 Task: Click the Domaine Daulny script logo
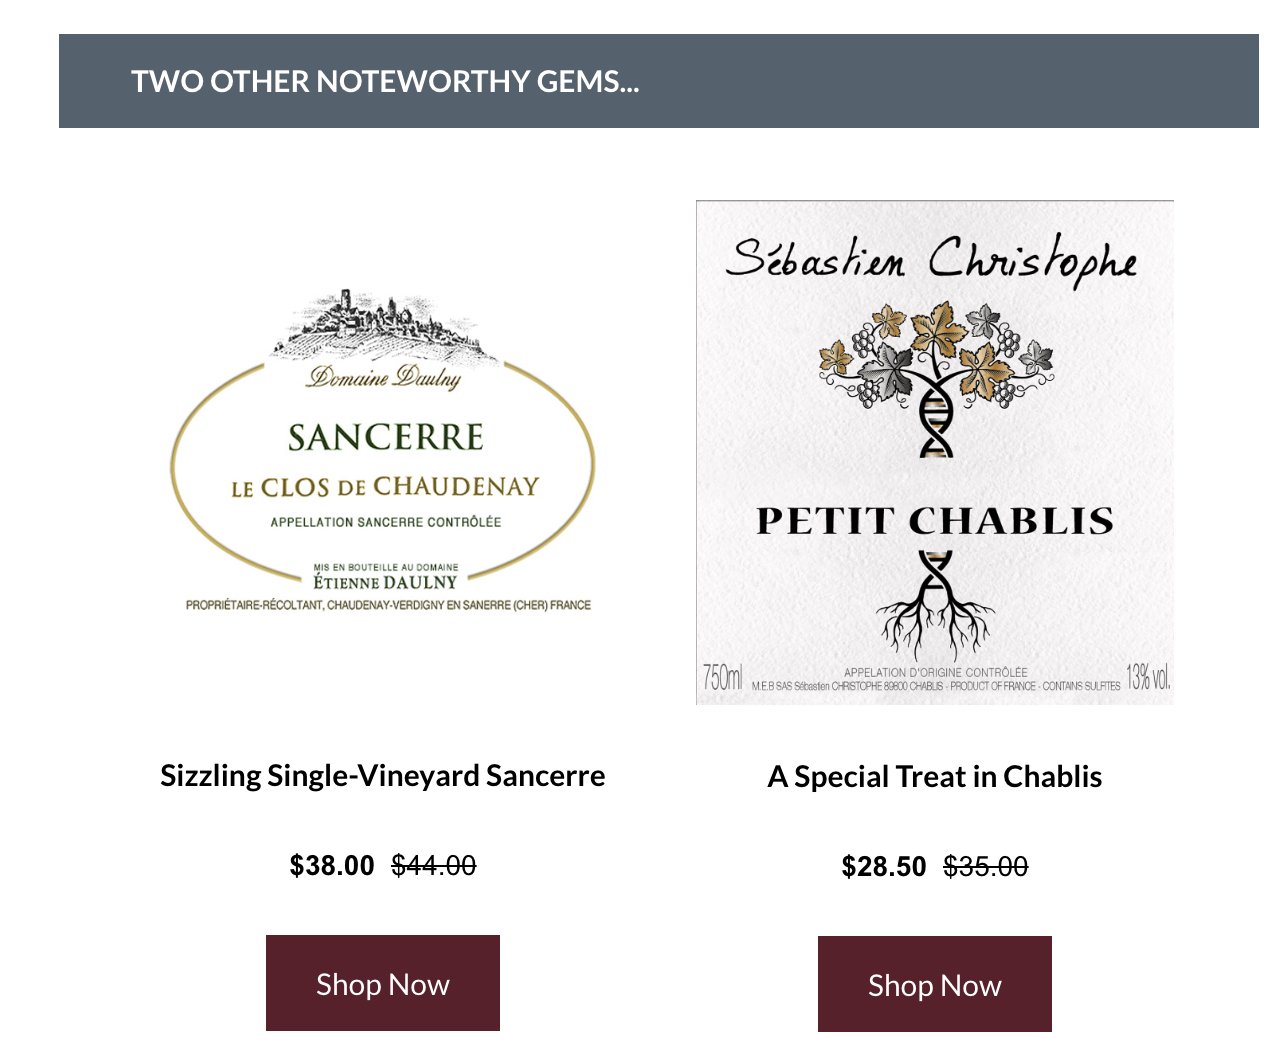[x=385, y=377]
